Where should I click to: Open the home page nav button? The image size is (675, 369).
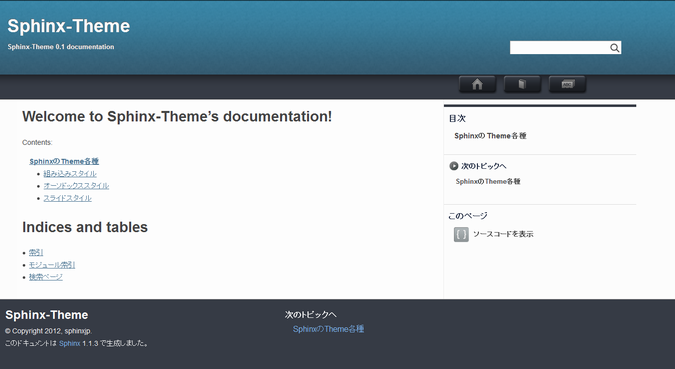477,84
